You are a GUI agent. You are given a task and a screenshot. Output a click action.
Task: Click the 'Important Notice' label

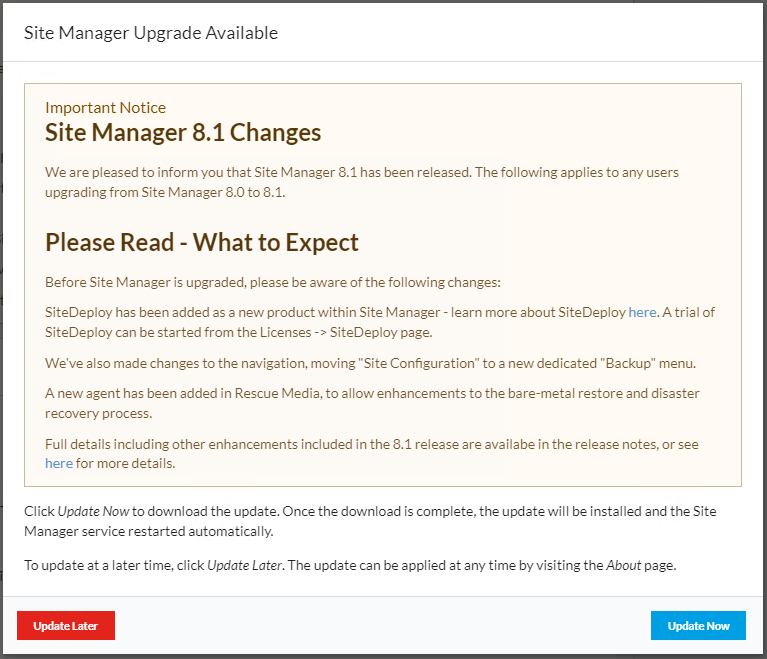[x=106, y=108]
